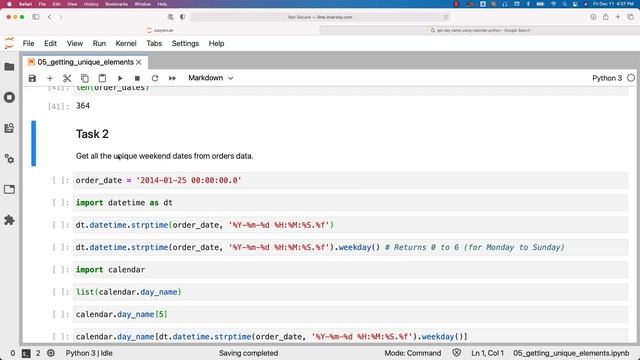Viewport: 640px width, 360px height.
Task: Open the cell type Markdown dropdown
Action: pyautogui.click(x=211, y=78)
